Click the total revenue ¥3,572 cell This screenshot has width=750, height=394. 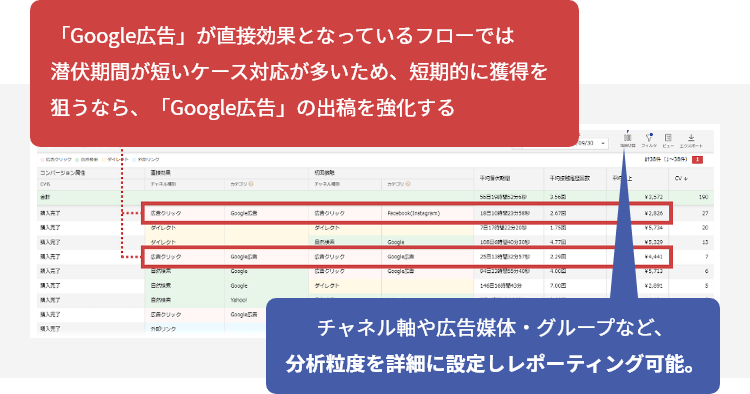point(653,197)
